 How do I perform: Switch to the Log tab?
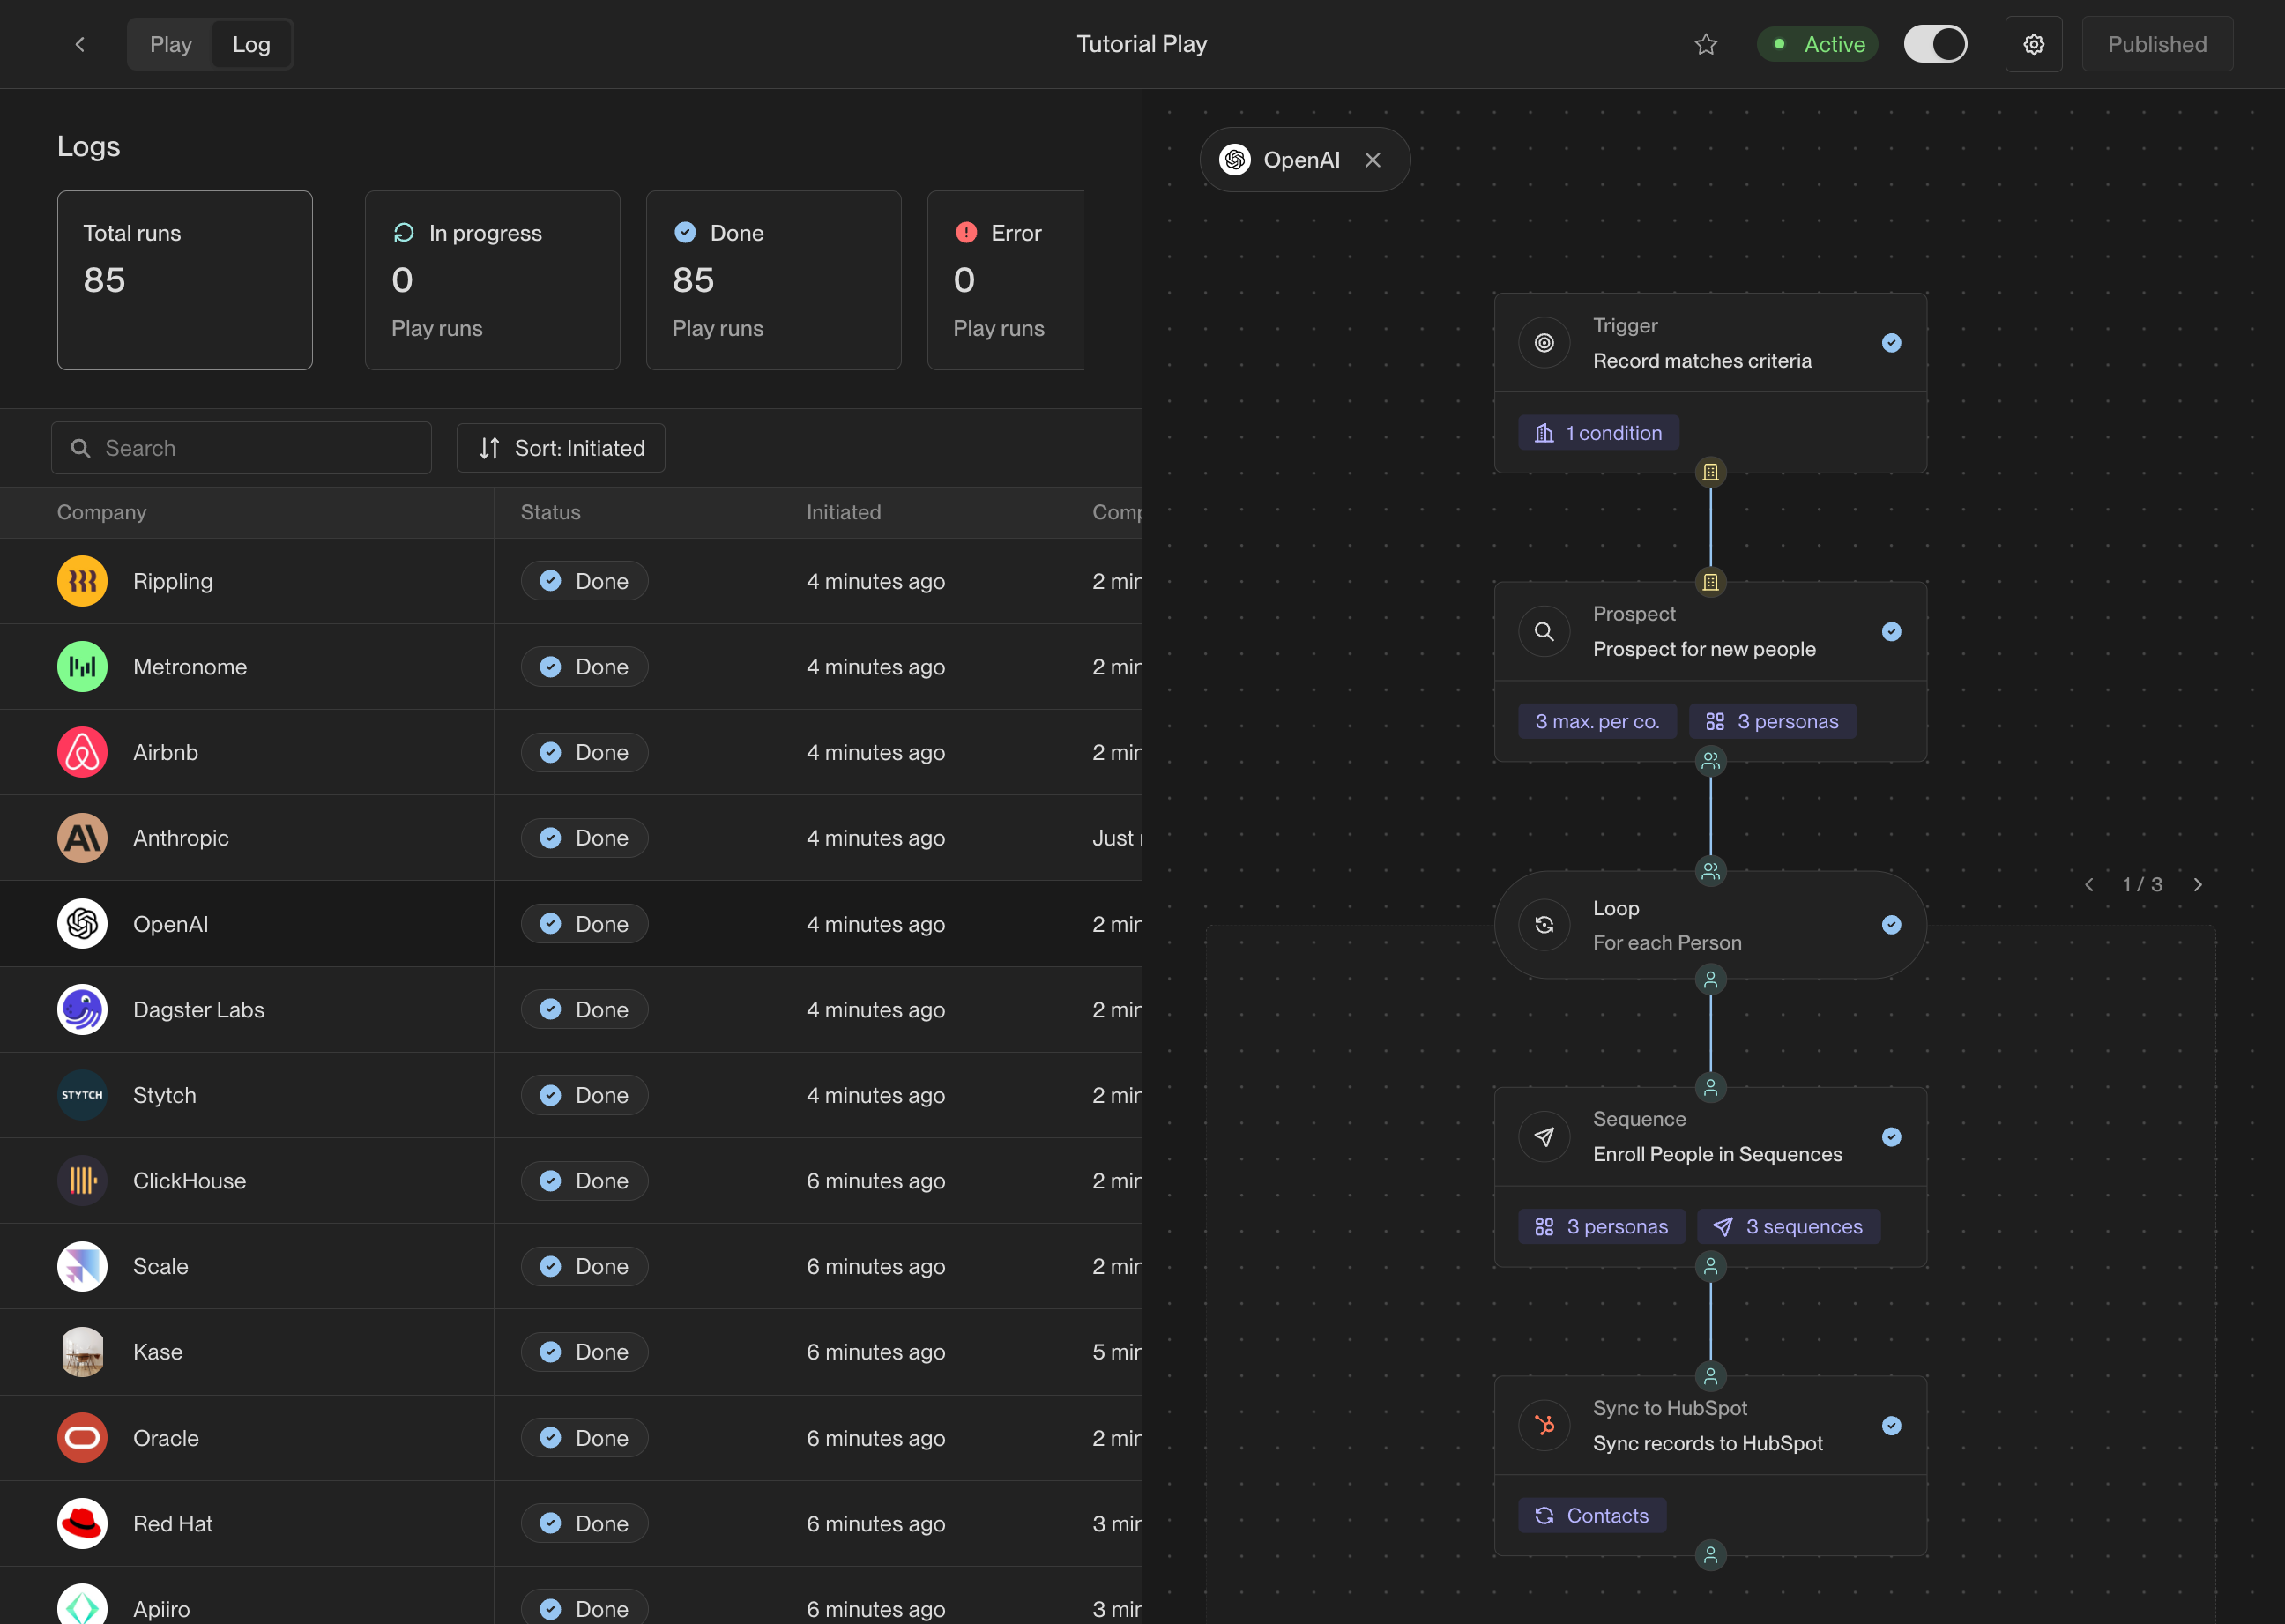tap(251, 44)
